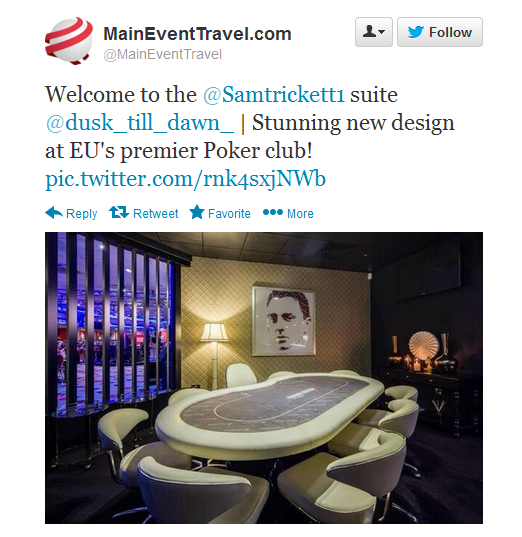Open the More actions menu label
The height and width of the screenshot is (537, 522).
(300, 214)
